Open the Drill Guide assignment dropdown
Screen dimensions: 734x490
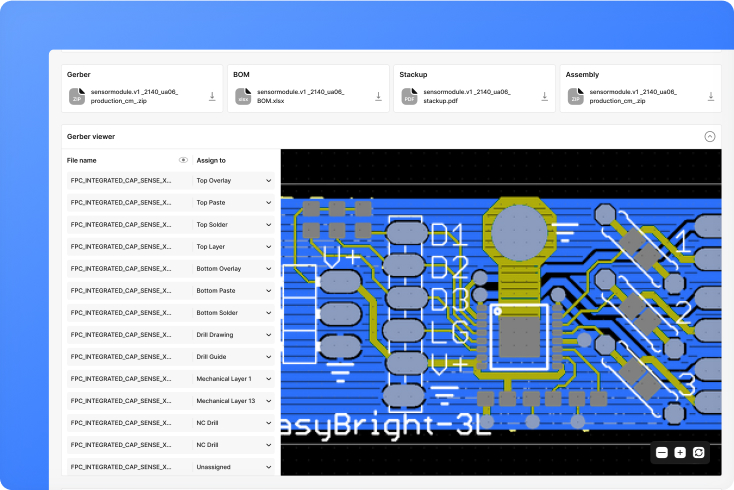233,357
